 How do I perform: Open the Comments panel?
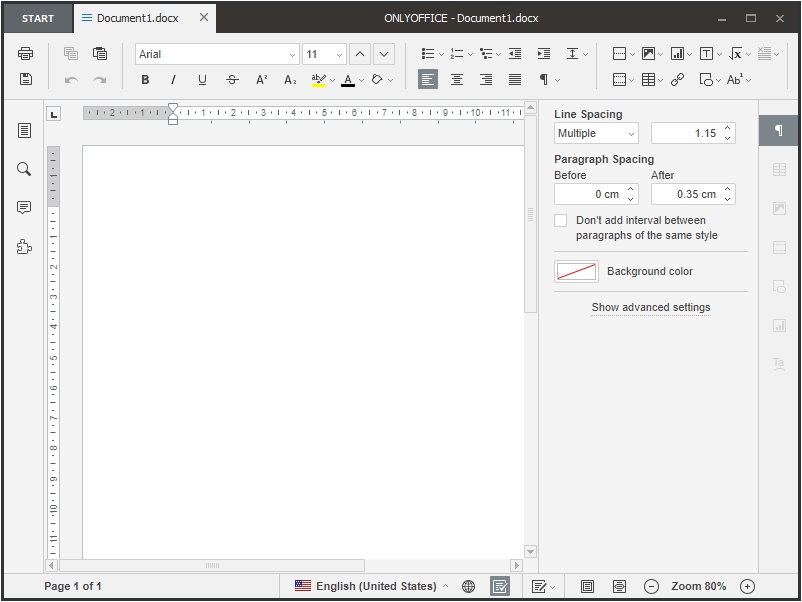click(x=24, y=207)
